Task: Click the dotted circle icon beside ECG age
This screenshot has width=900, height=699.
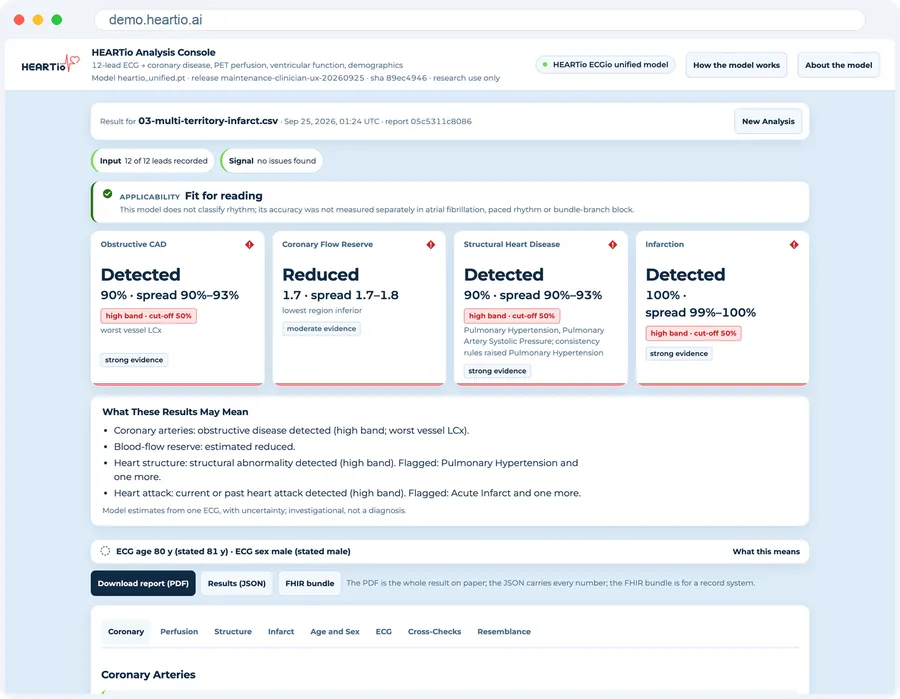Action: (105, 551)
